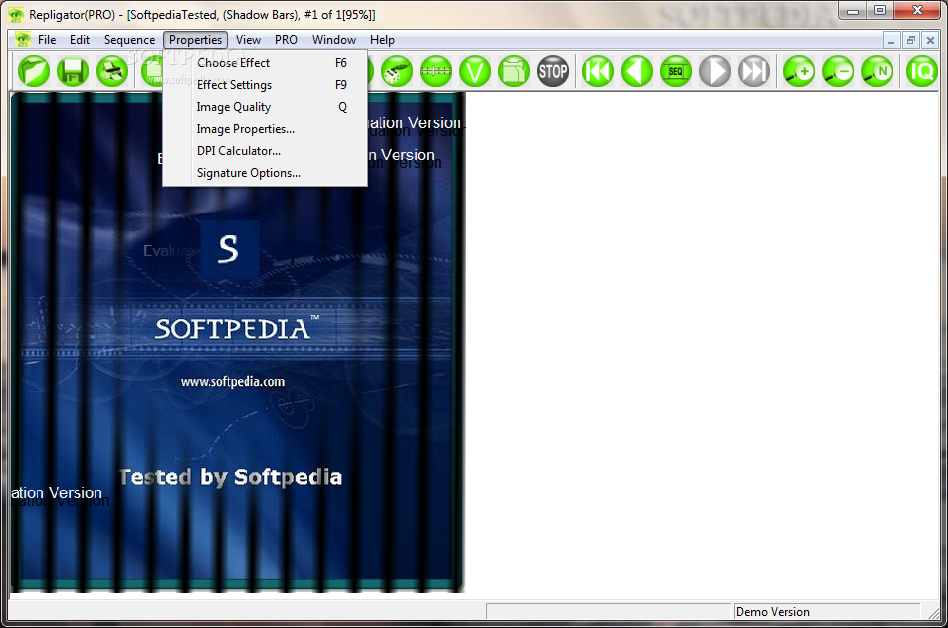The width and height of the screenshot is (948, 628).
Task: Restore the inner document window
Action: coord(911,40)
